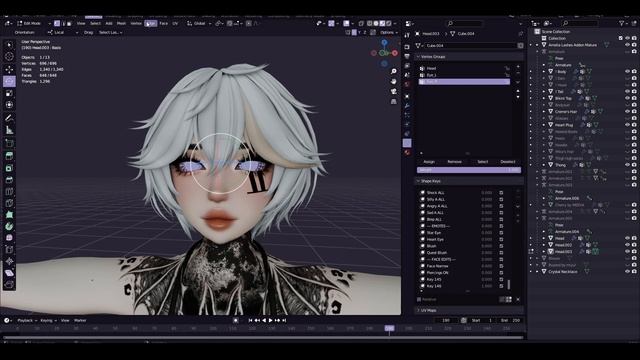Open the Mesh menu
Screen dimensions: 640x360
[121, 23]
